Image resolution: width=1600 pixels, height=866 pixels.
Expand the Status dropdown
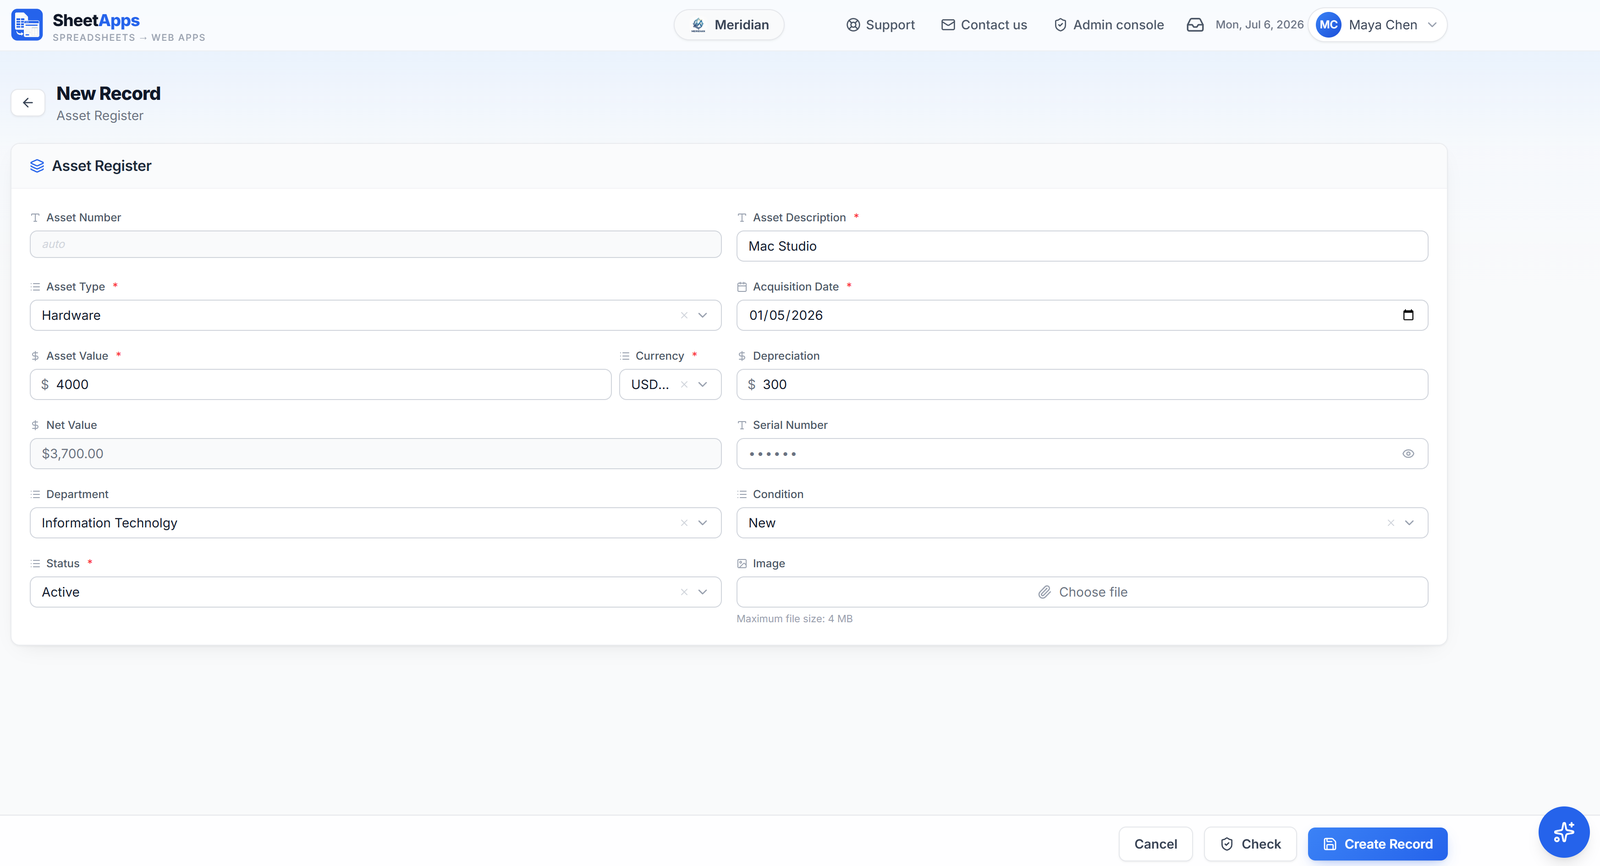click(x=703, y=592)
